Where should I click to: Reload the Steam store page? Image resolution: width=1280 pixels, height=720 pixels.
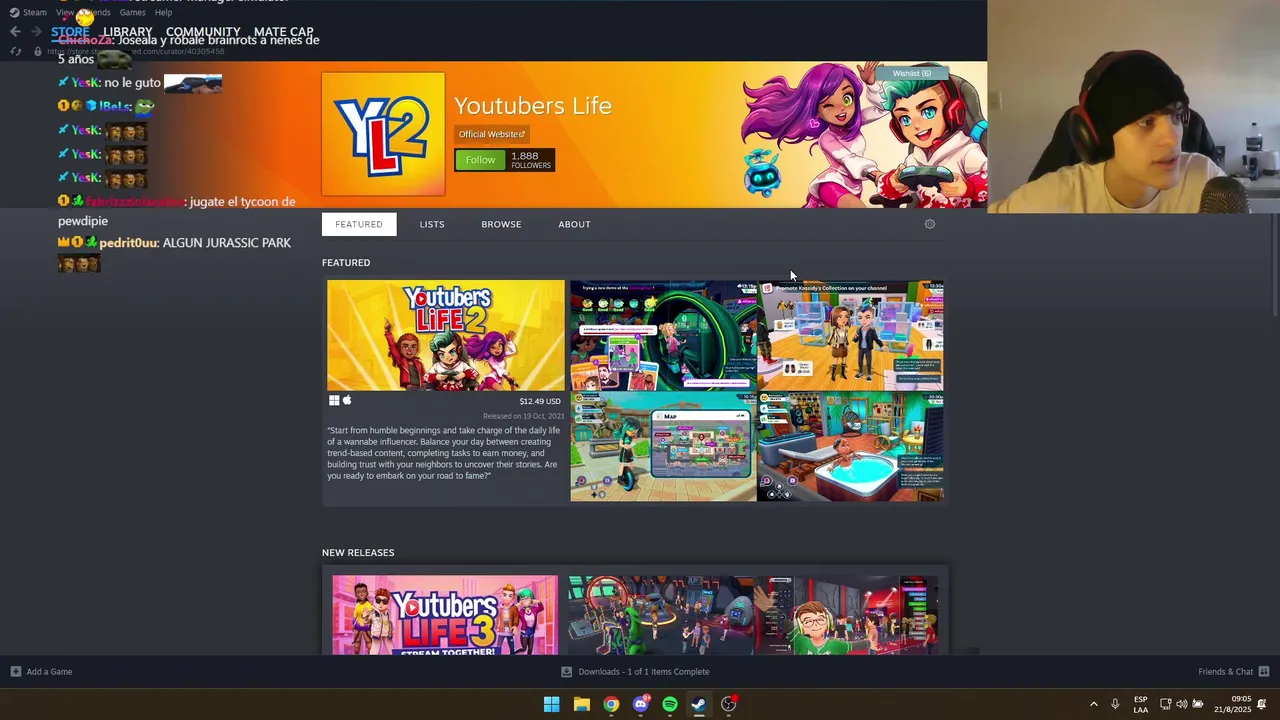pos(15,51)
